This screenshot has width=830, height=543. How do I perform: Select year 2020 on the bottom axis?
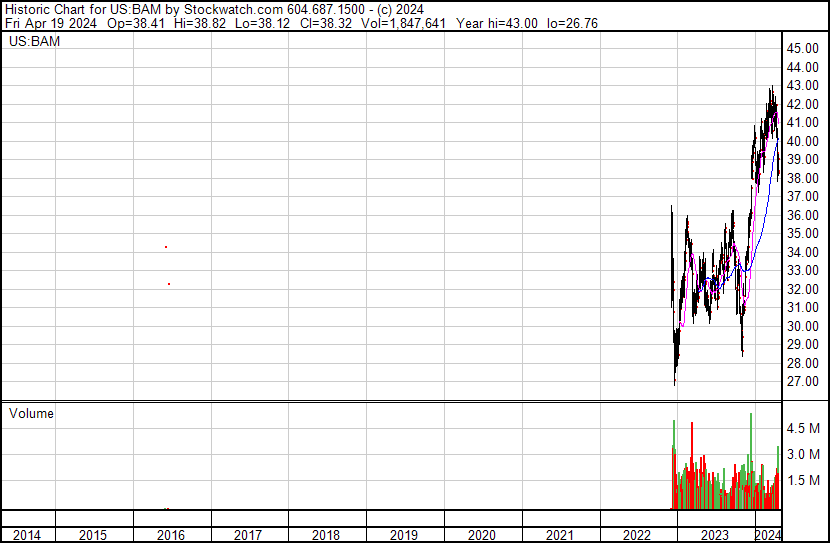coord(482,535)
